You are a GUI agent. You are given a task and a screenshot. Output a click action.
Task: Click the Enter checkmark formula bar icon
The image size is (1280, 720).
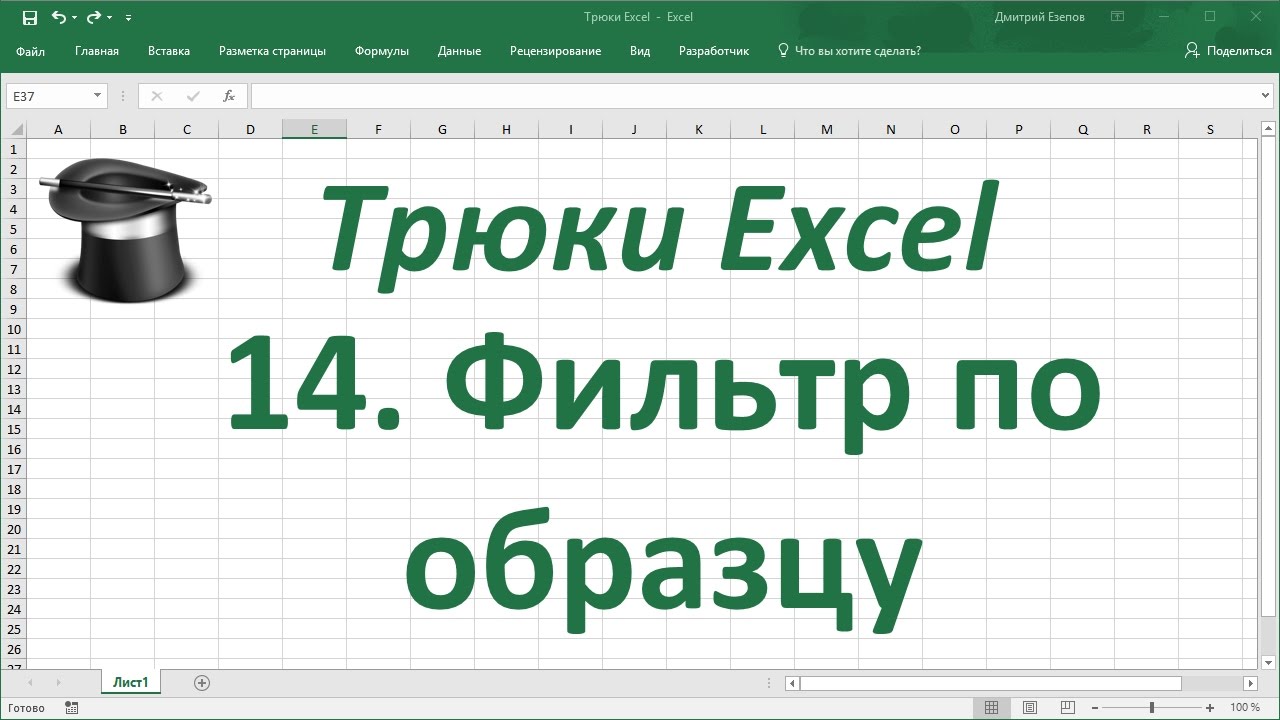193,96
